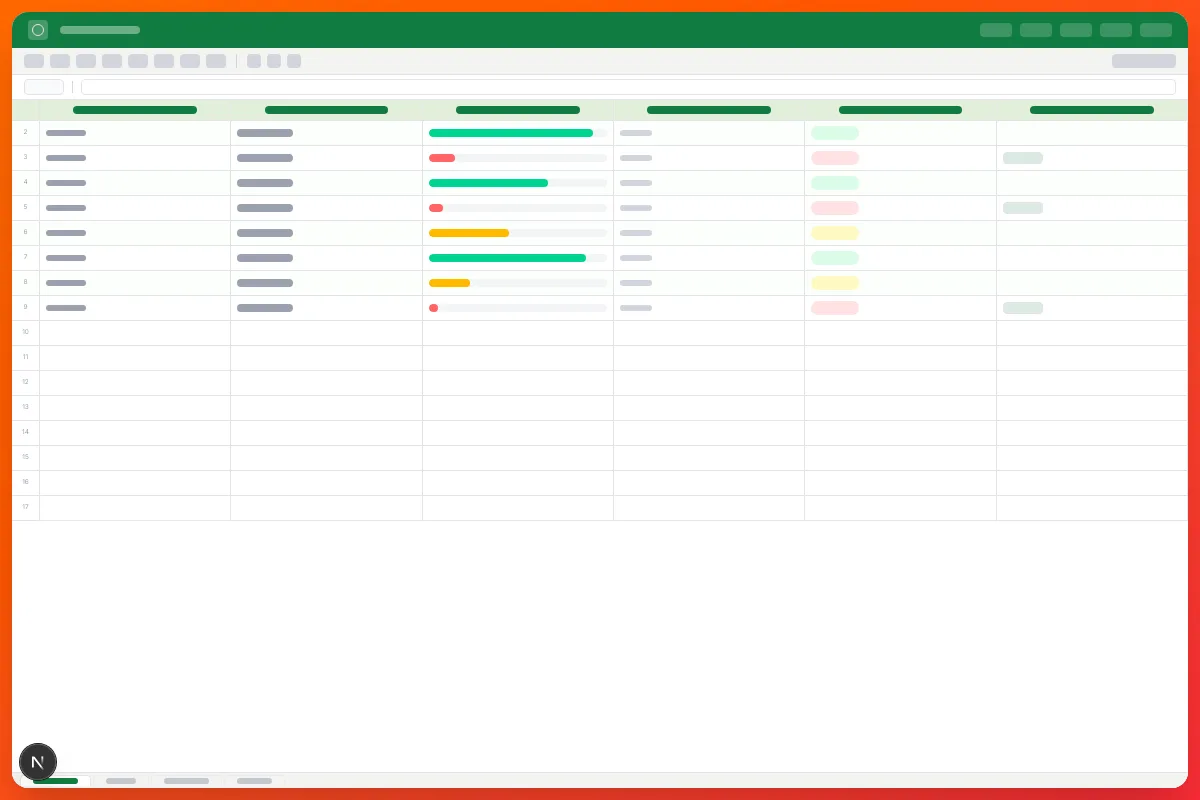Select the red status pill in row 5
This screenshot has height=800, width=1200.
coord(835,208)
